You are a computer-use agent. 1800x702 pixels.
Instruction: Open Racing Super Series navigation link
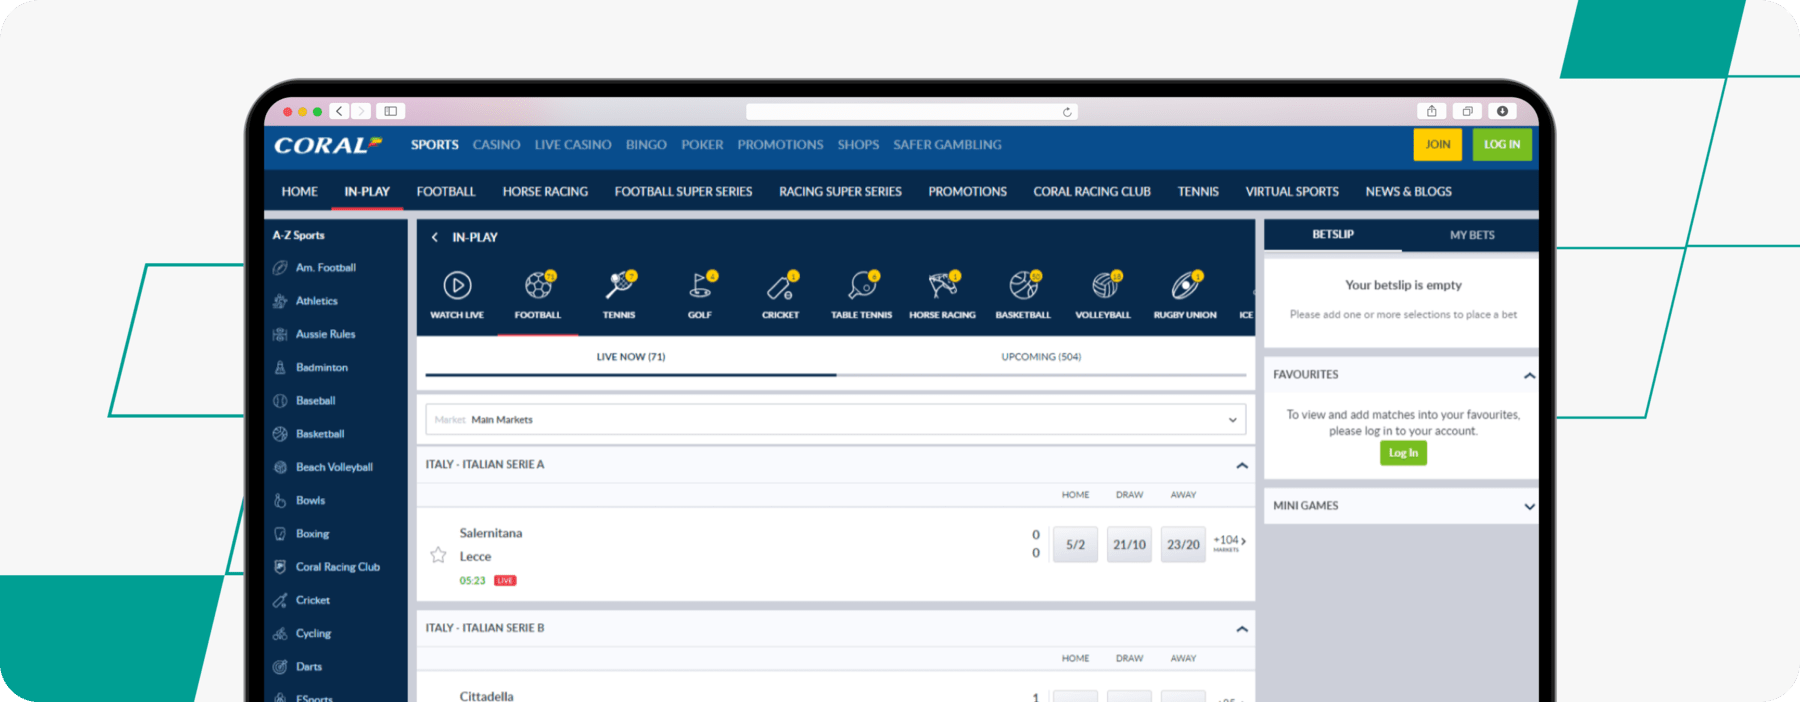pyautogui.click(x=840, y=192)
